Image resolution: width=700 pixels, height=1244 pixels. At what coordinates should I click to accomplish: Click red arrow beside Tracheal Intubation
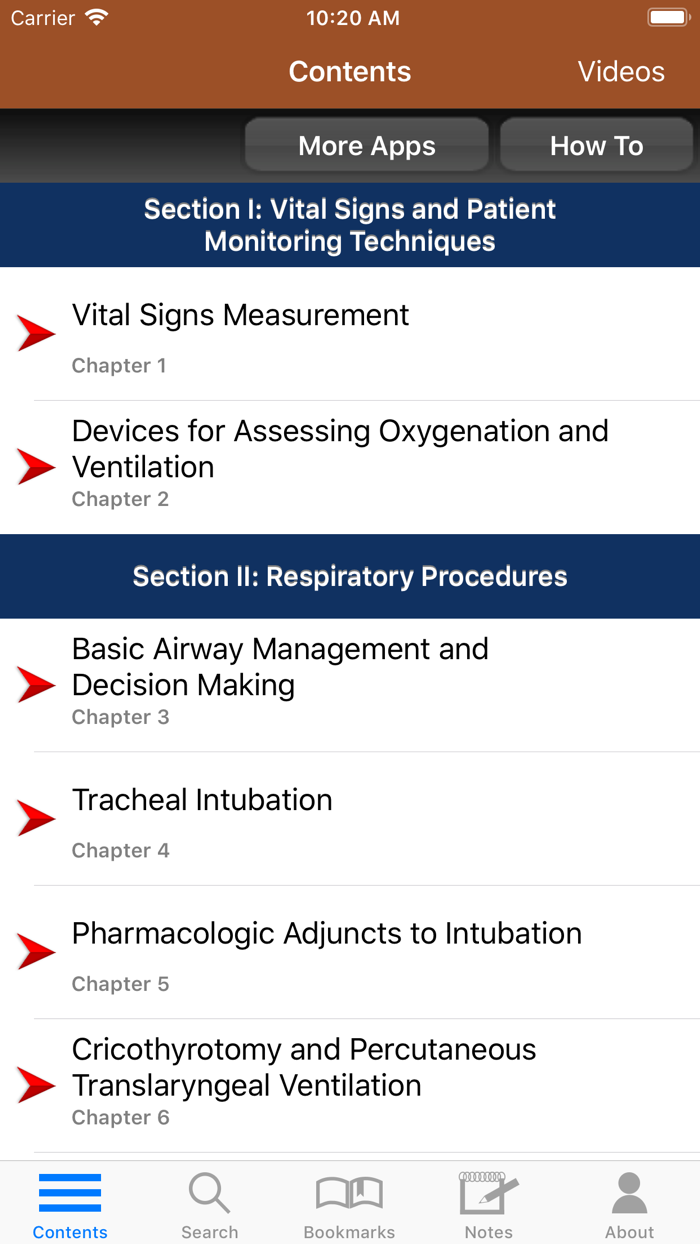[x=36, y=818]
